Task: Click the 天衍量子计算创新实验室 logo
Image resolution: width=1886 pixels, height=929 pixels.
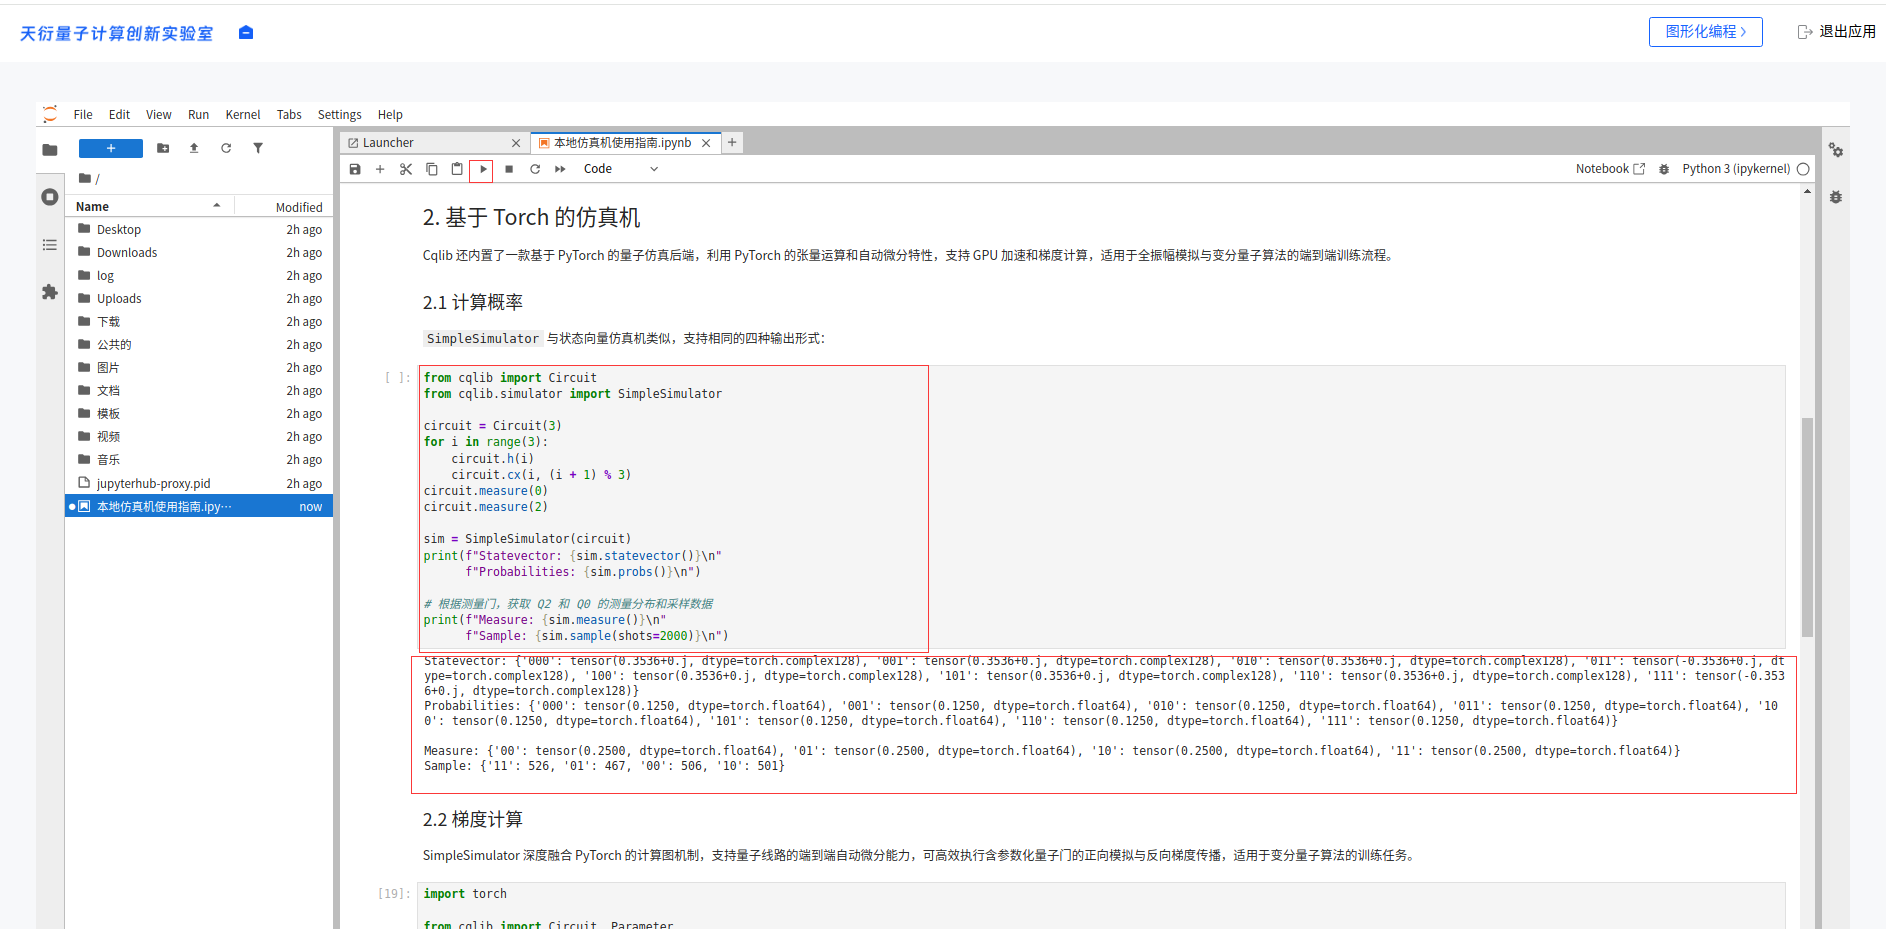Action: pyautogui.click(x=117, y=34)
